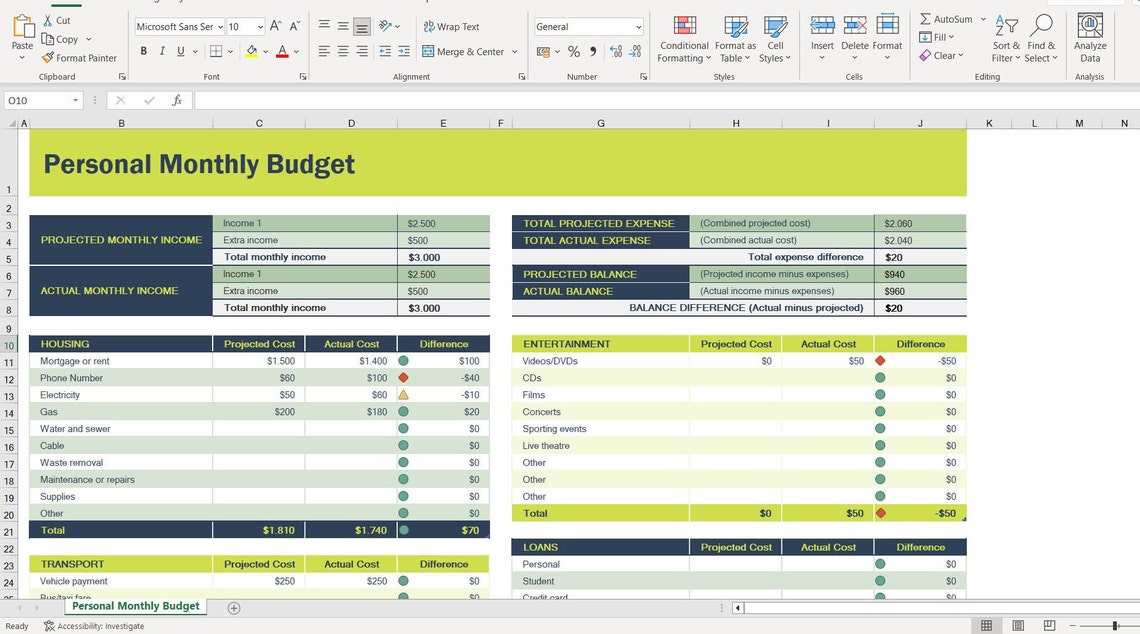Toggle italic formatting
1140x634 pixels.
(x=162, y=50)
